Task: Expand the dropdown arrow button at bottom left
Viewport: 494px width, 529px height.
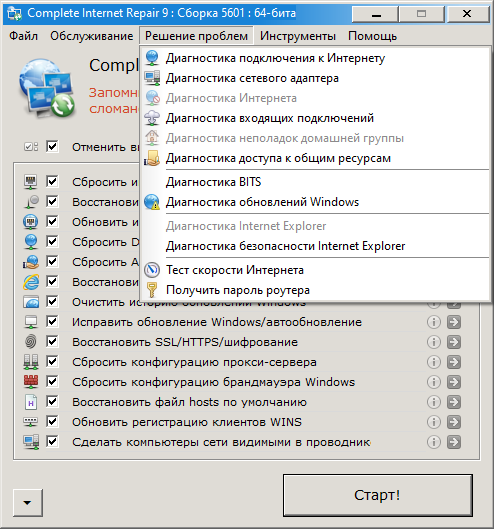Action: point(28,503)
